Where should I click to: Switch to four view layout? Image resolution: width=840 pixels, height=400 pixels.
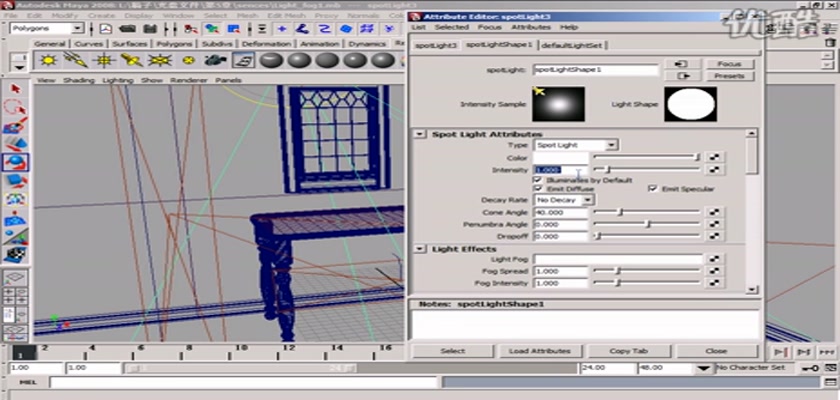tap(16, 297)
